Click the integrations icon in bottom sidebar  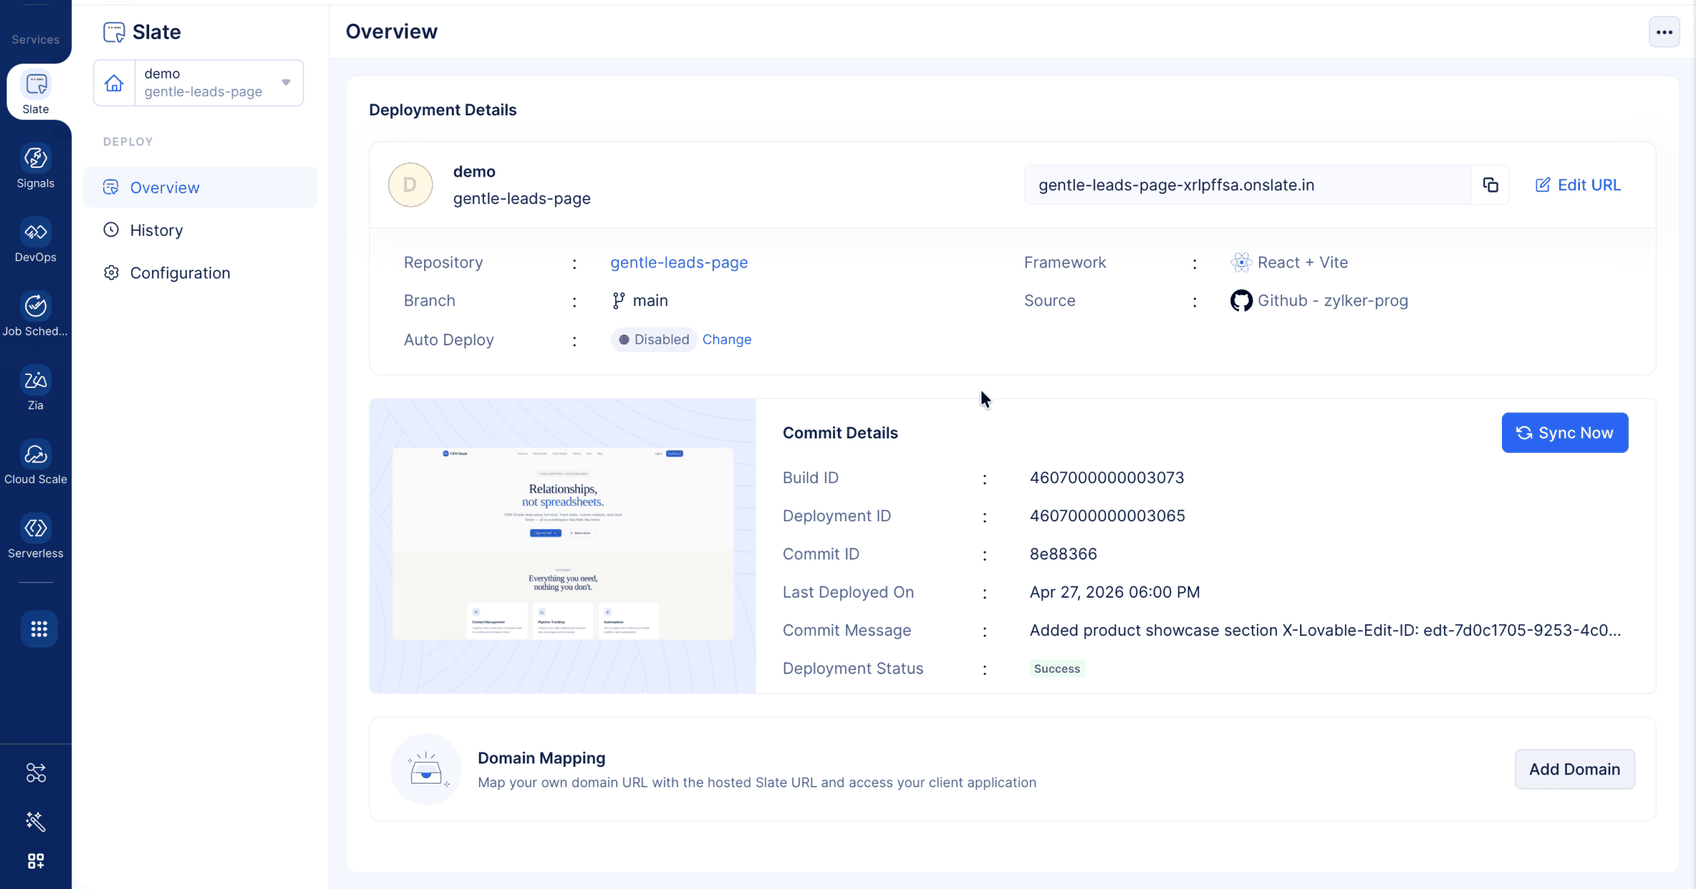(36, 773)
